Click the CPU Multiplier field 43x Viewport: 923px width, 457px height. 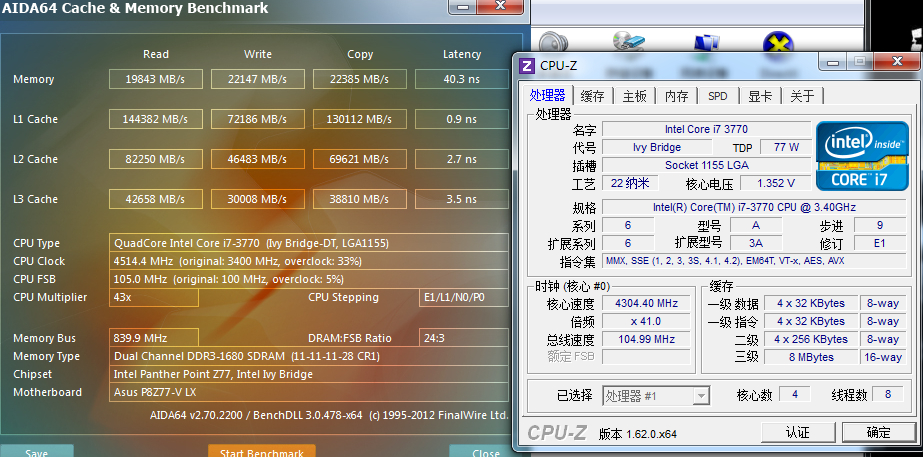pyautogui.click(x=154, y=297)
